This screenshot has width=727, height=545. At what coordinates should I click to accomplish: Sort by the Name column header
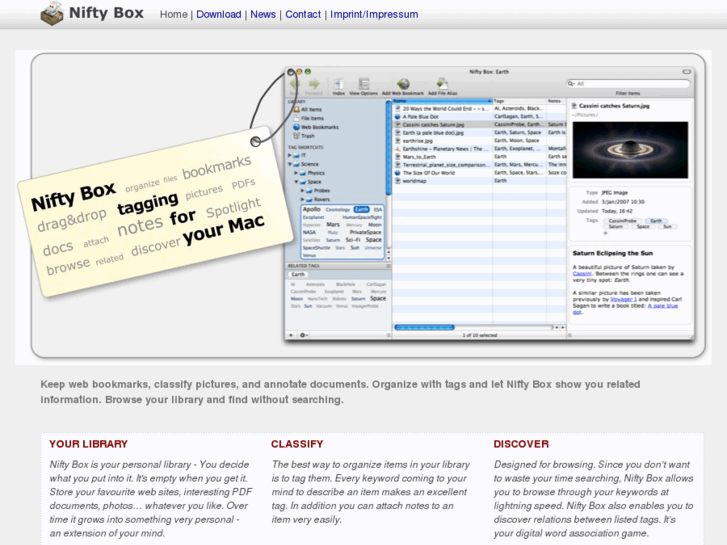(442, 101)
